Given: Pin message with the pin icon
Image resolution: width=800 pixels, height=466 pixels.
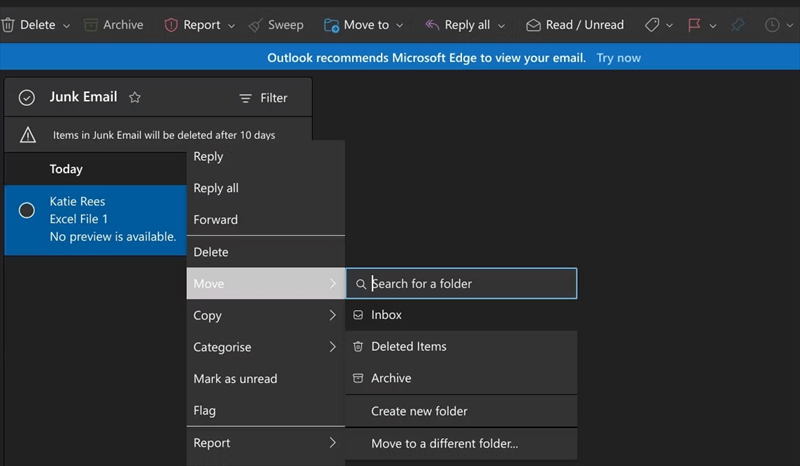Looking at the screenshot, I should pyautogui.click(x=738, y=24).
